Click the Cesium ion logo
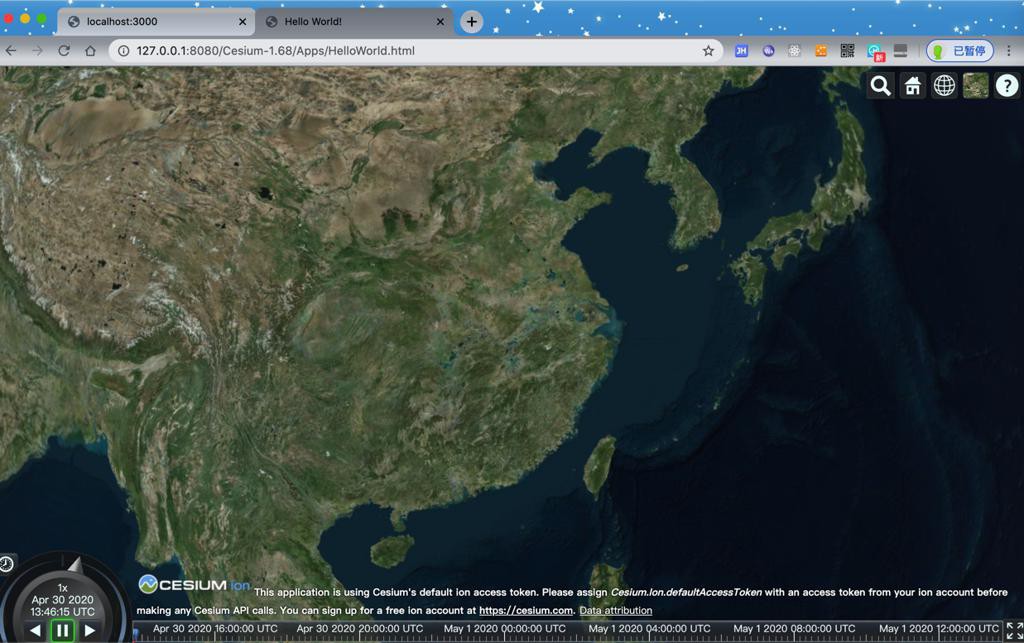Viewport: 1024px width, 643px height. [x=194, y=585]
